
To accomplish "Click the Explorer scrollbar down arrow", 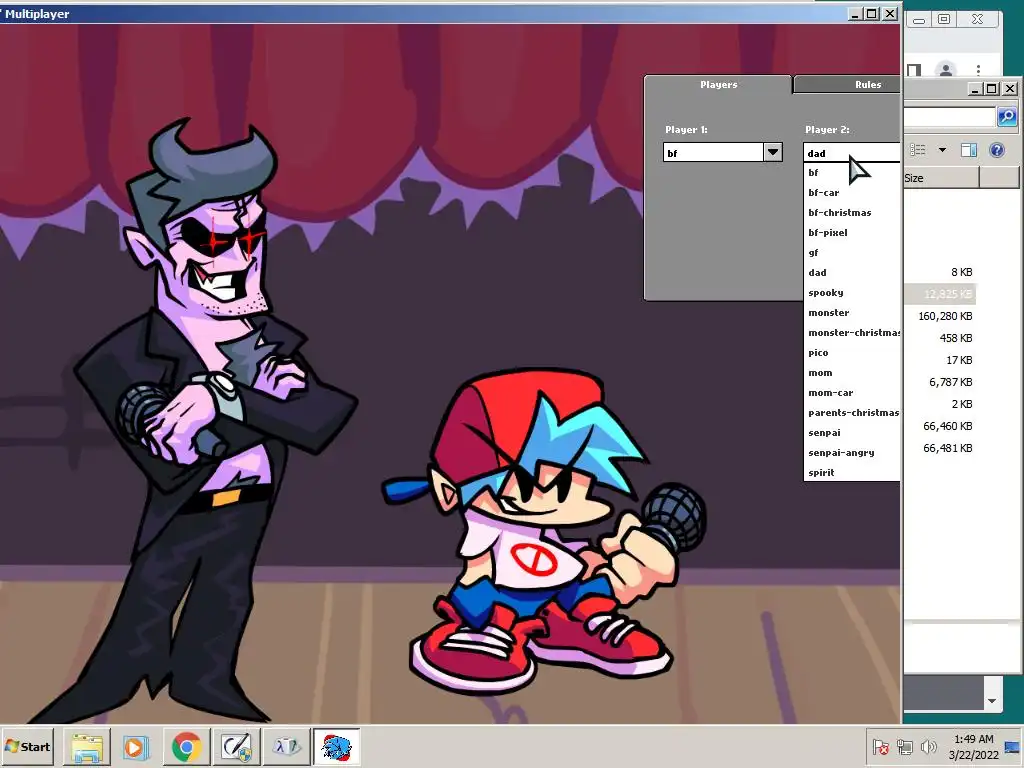I will [x=992, y=701].
